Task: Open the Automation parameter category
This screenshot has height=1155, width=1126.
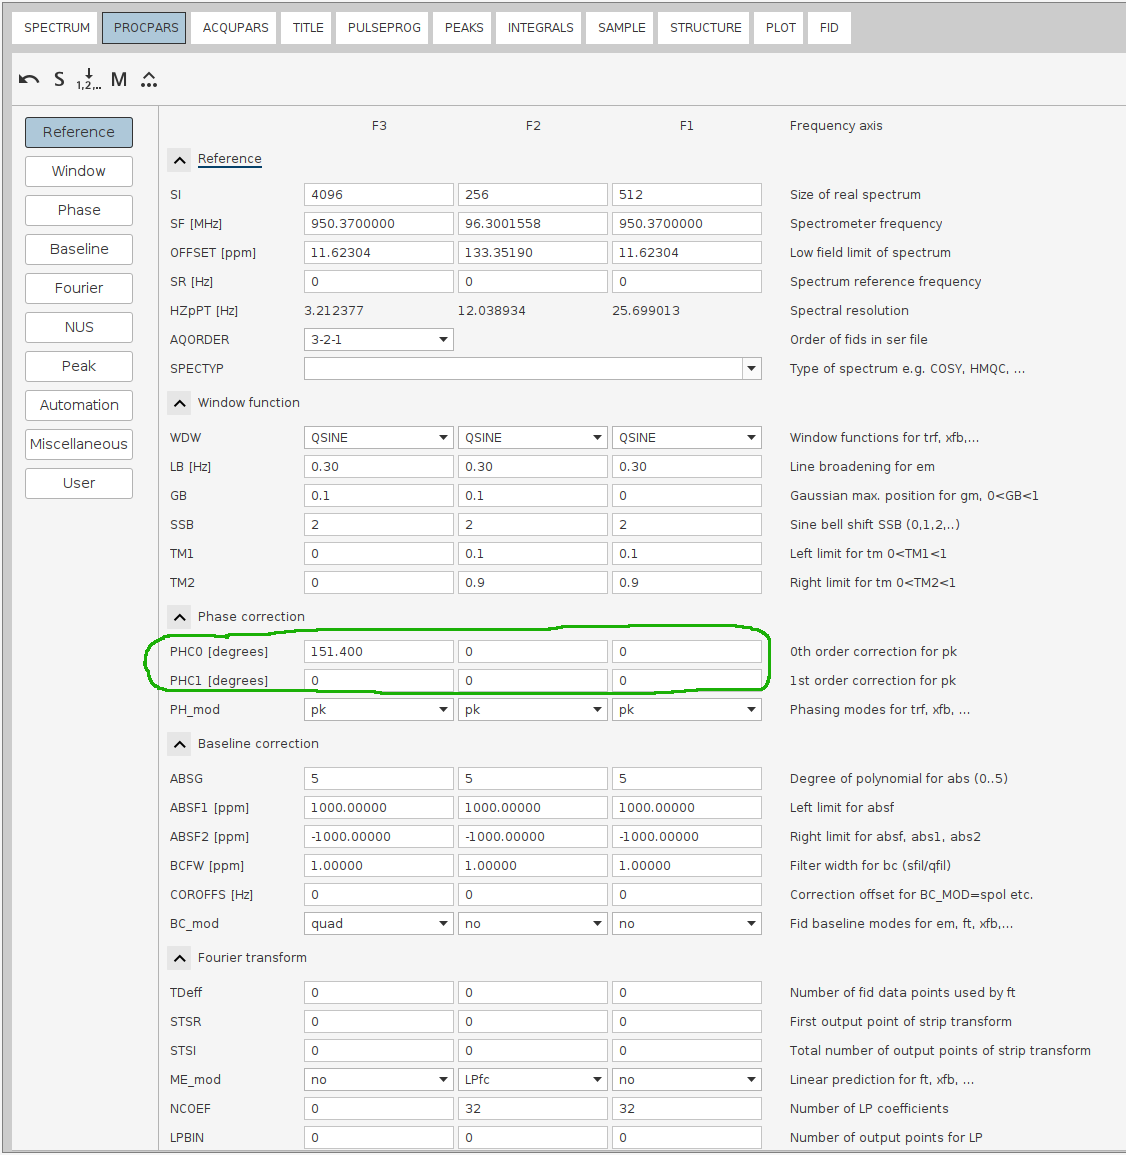Action: [x=78, y=405]
